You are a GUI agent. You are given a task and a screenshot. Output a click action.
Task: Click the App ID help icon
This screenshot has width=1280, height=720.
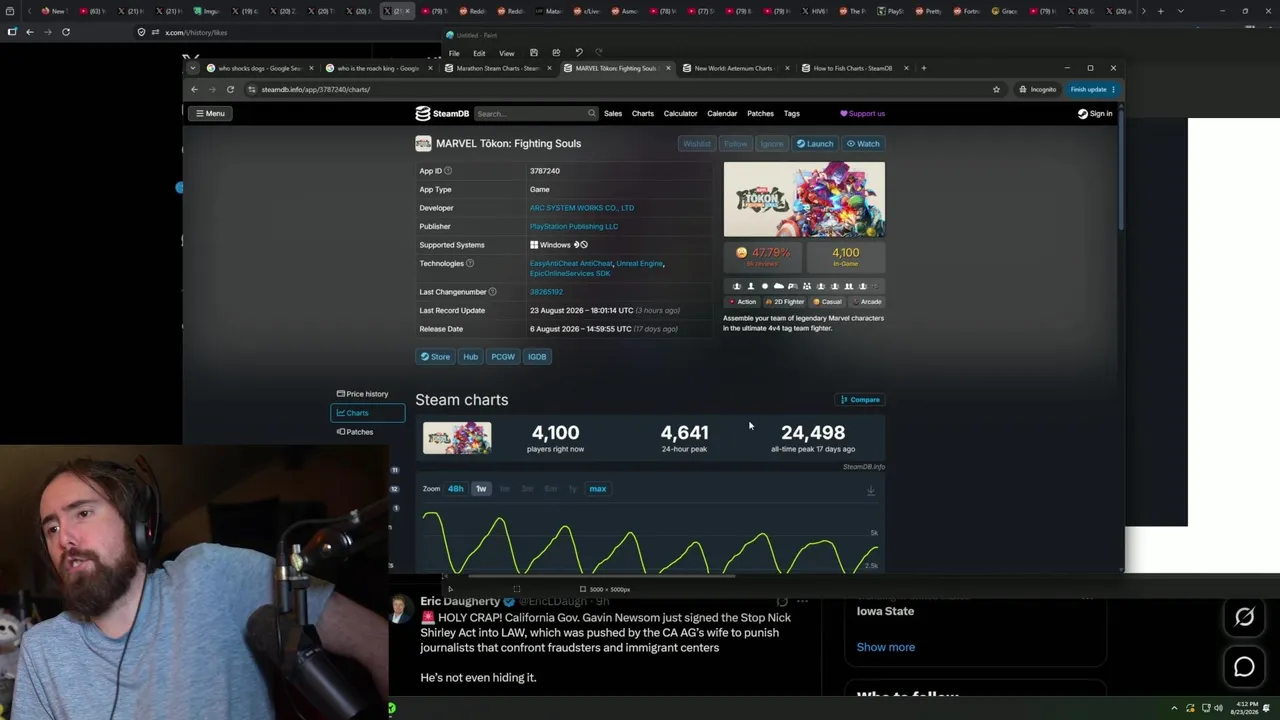[448, 171]
